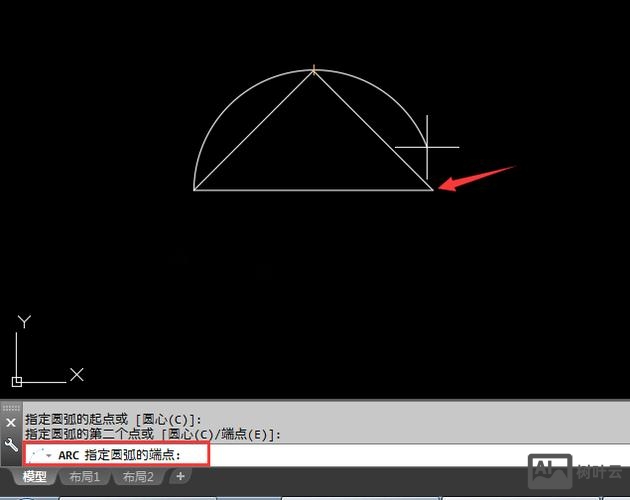Click the 圆心(C) option in second prompt line
This screenshot has height=500, width=630.
tap(190, 434)
